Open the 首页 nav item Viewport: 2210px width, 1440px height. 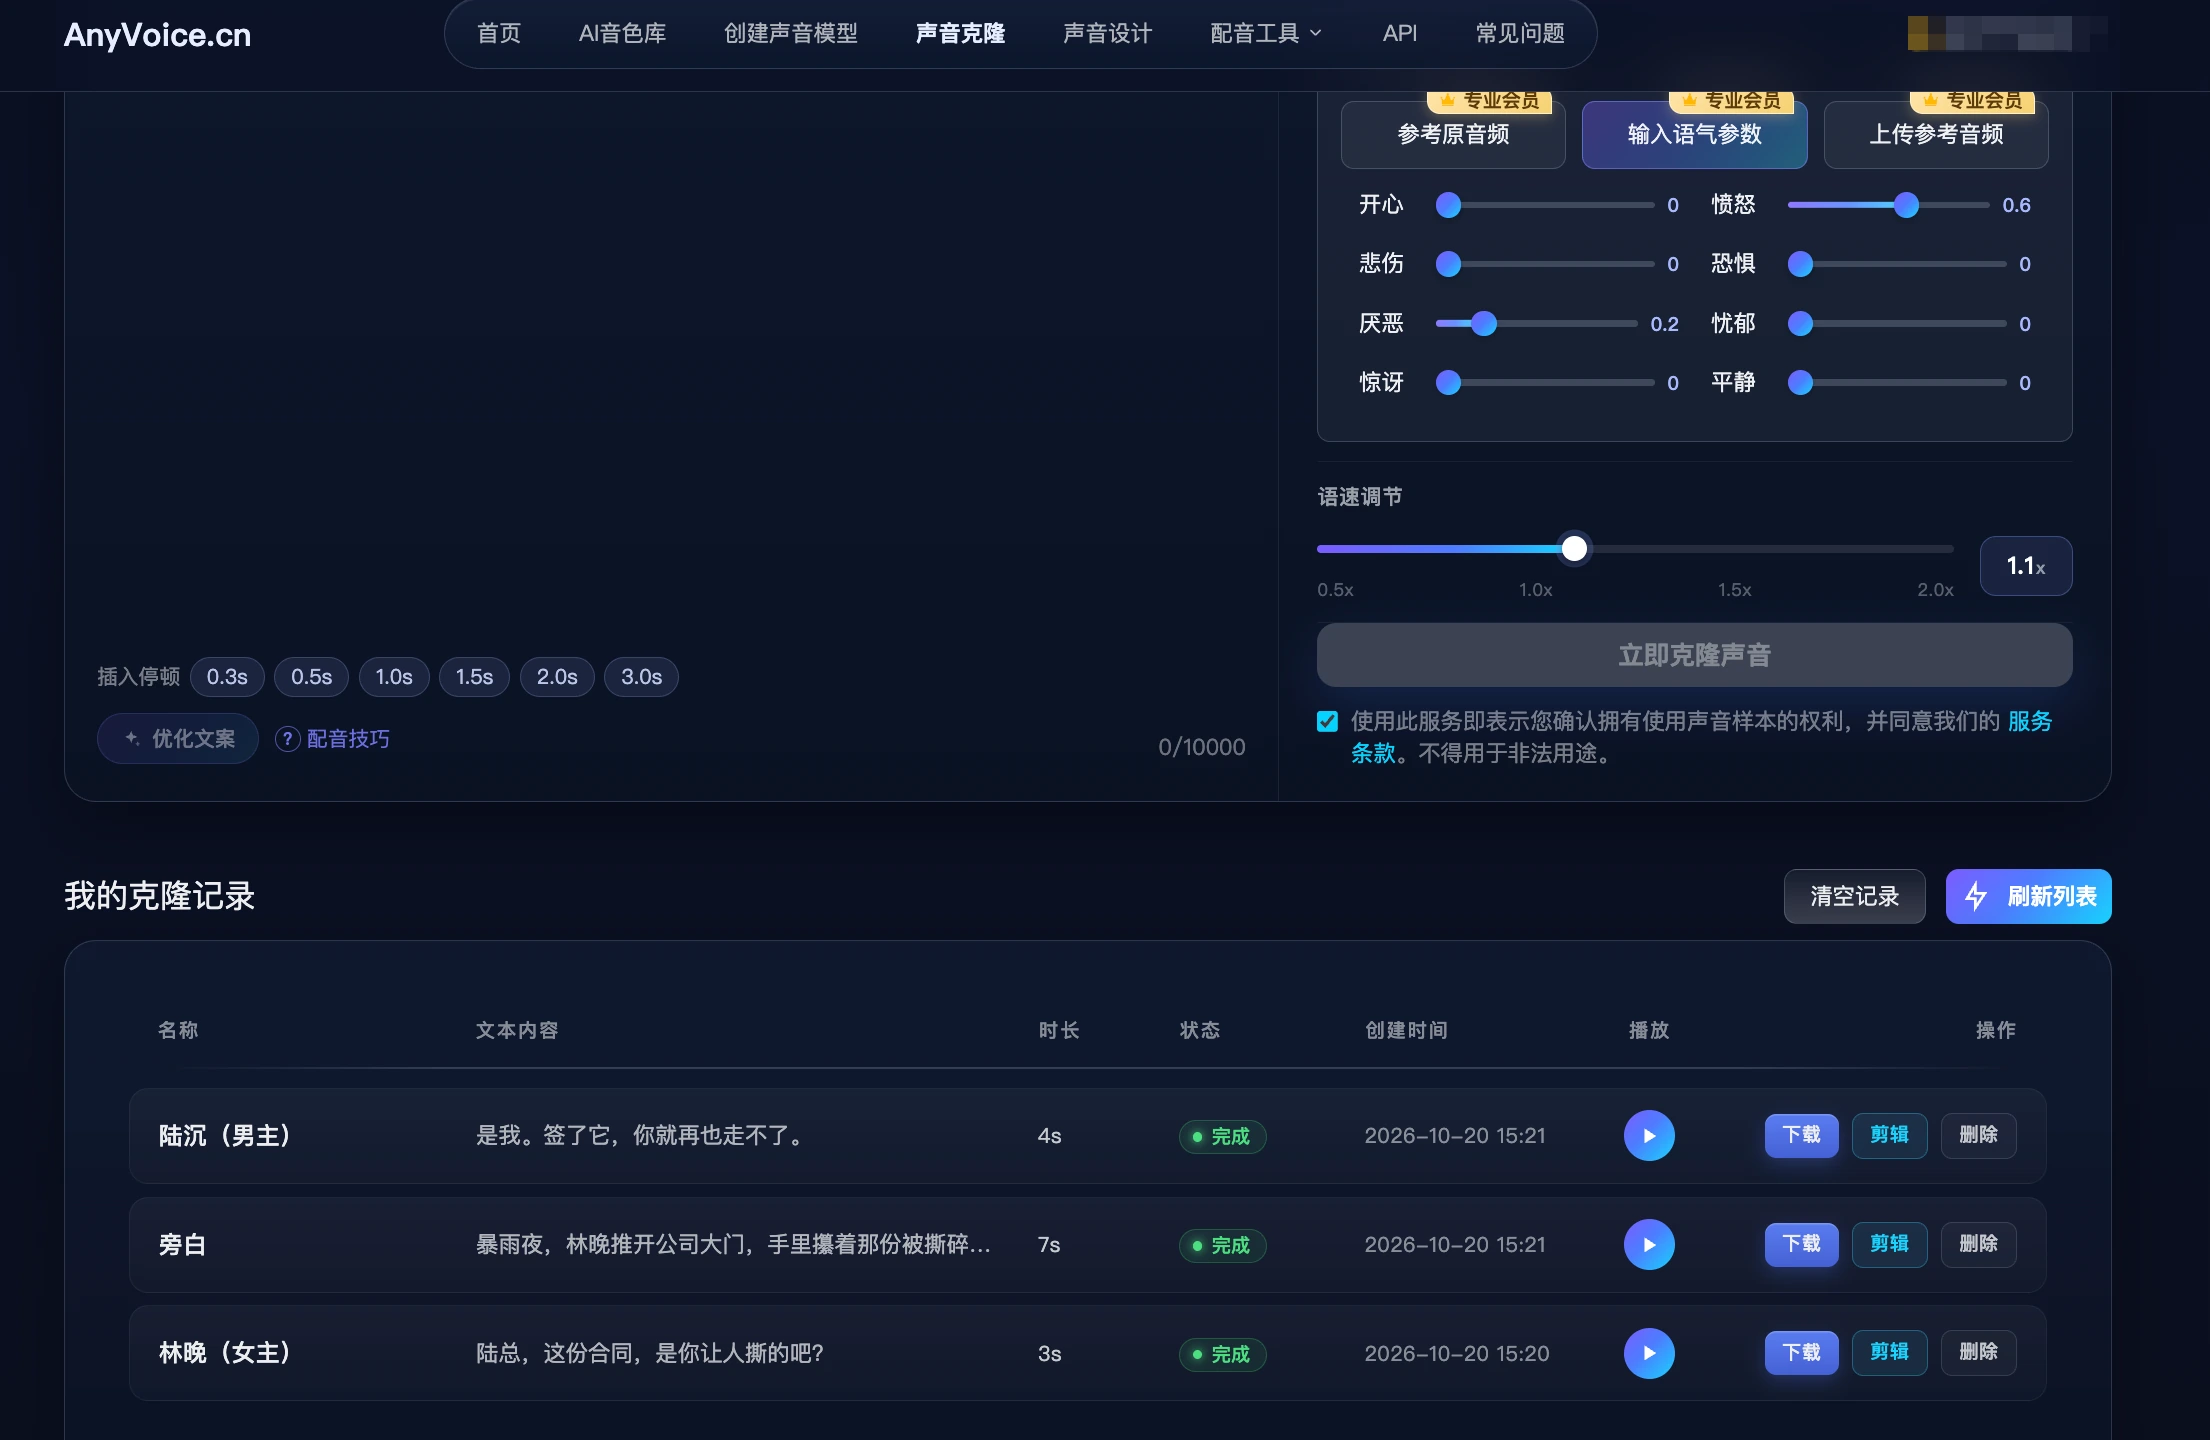click(499, 34)
